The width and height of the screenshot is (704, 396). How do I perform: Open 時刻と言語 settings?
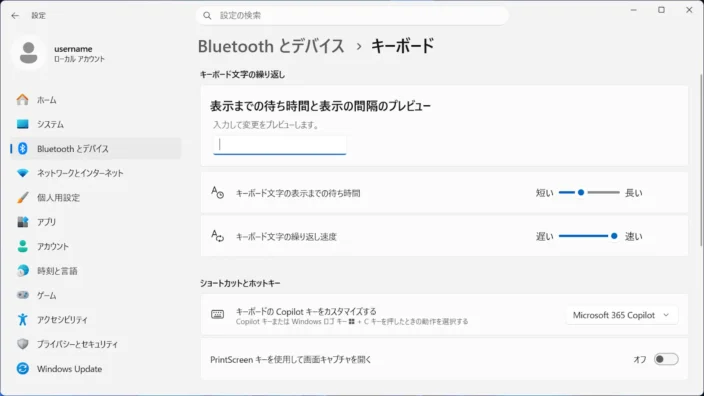pyautogui.click(x=96, y=271)
